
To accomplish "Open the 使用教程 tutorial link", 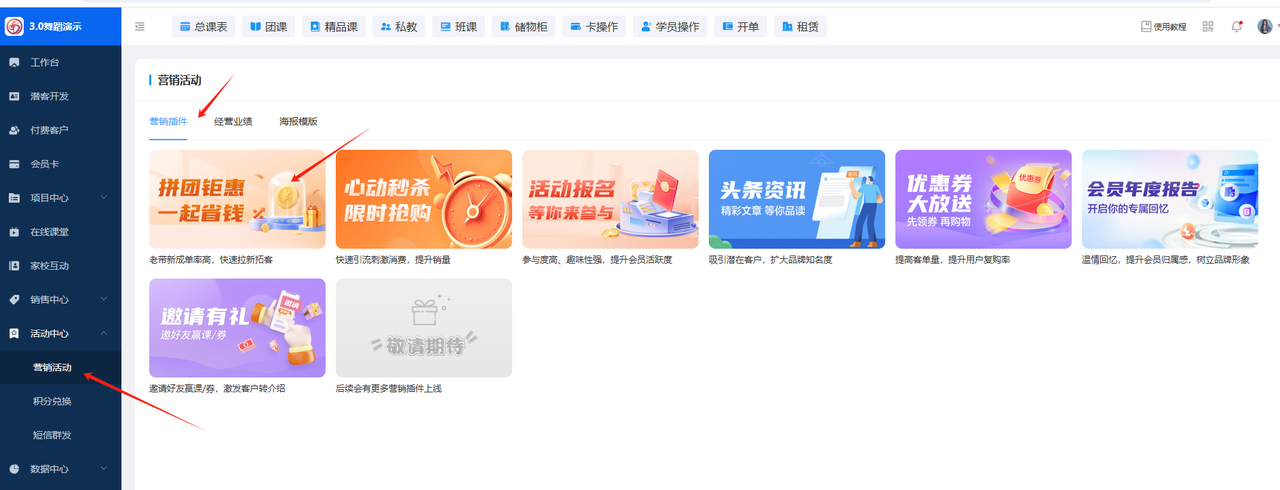I will point(1164,27).
